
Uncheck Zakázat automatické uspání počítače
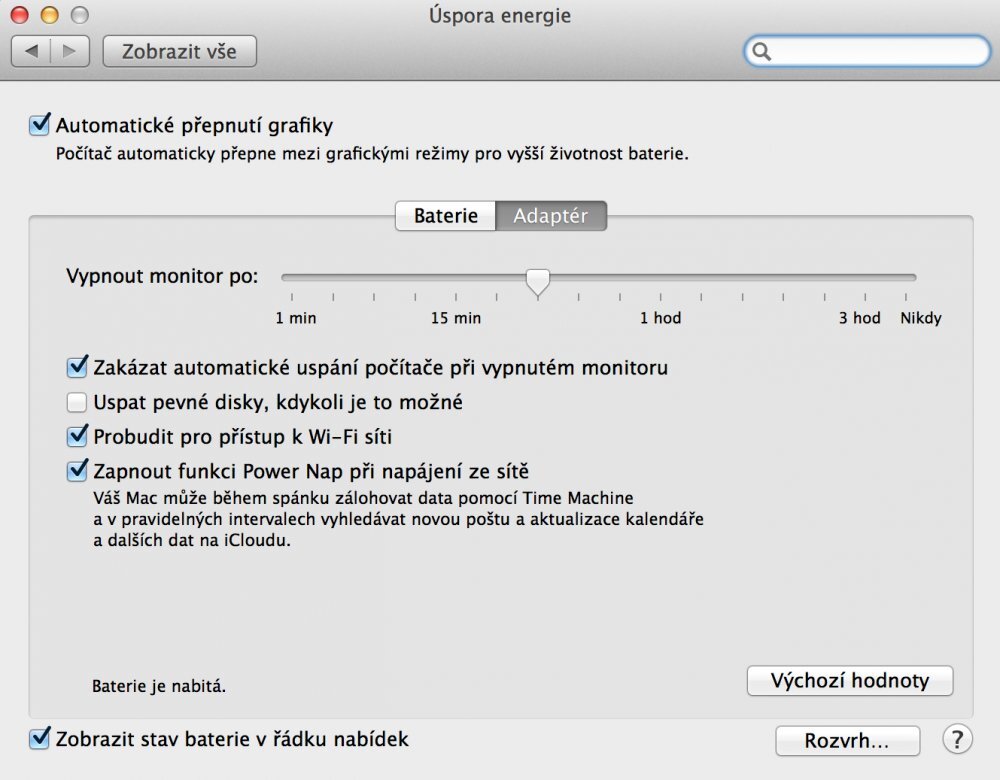(77, 367)
